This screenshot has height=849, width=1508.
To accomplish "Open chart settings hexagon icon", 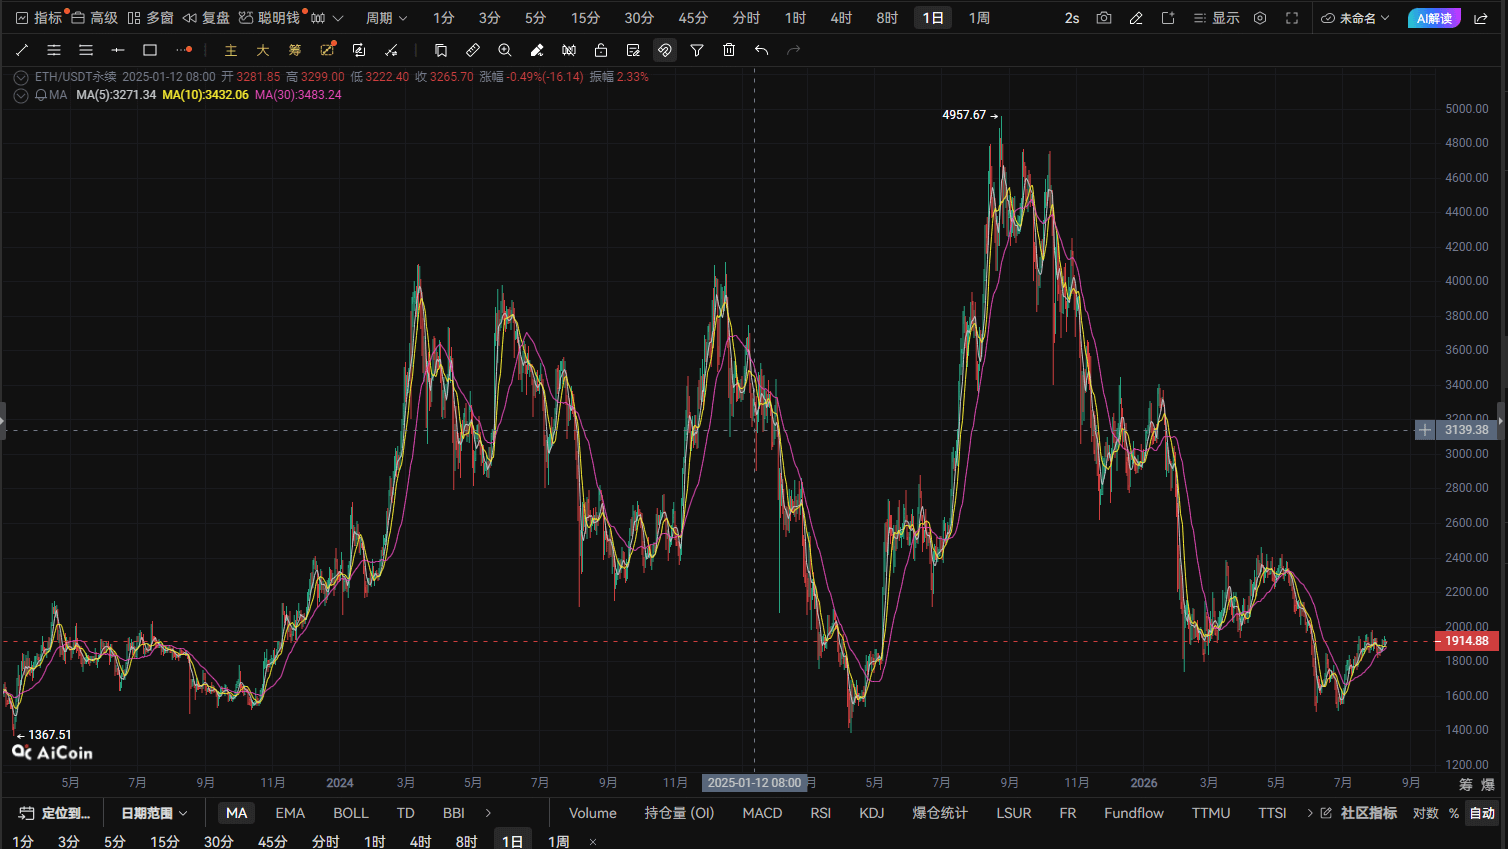I will (x=1260, y=18).
